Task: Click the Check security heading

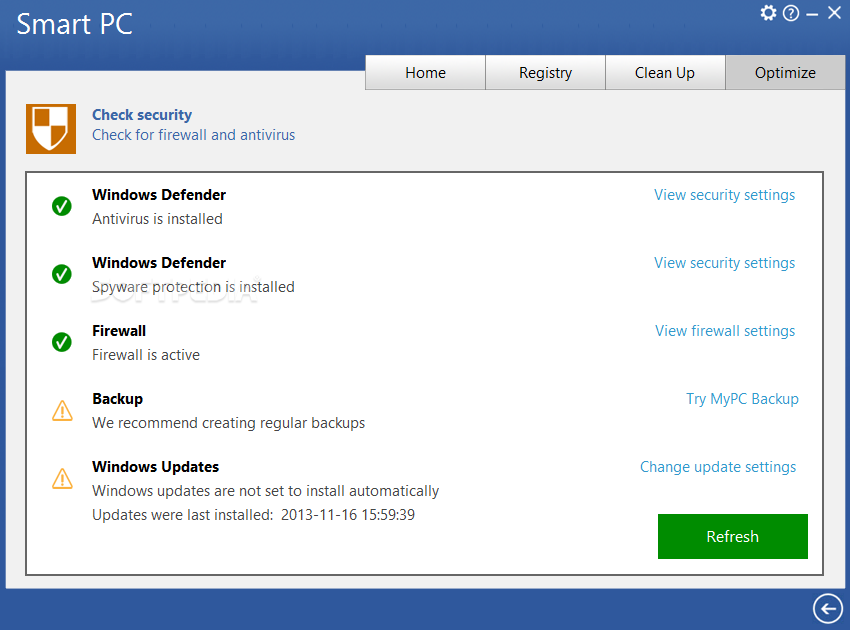Action: point(142,115)
